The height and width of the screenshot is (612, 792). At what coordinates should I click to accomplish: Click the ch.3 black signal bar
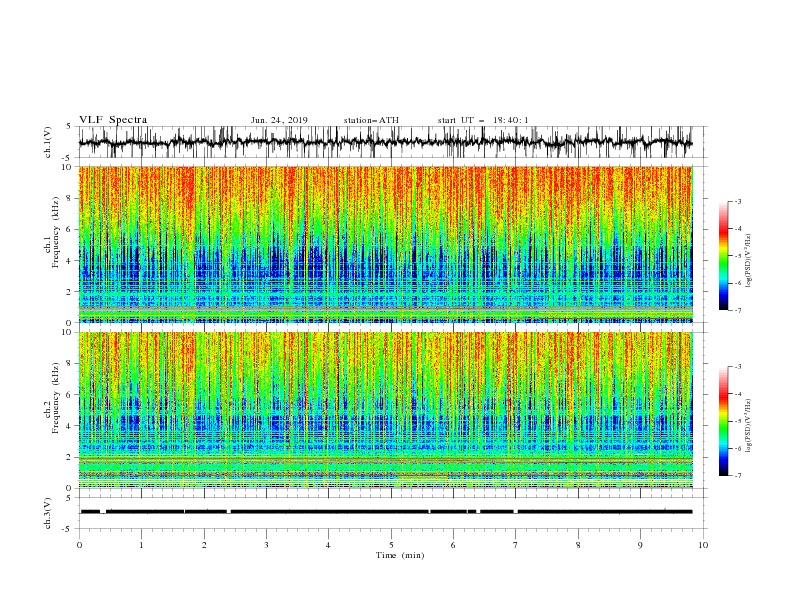click(x=386, y=512)
